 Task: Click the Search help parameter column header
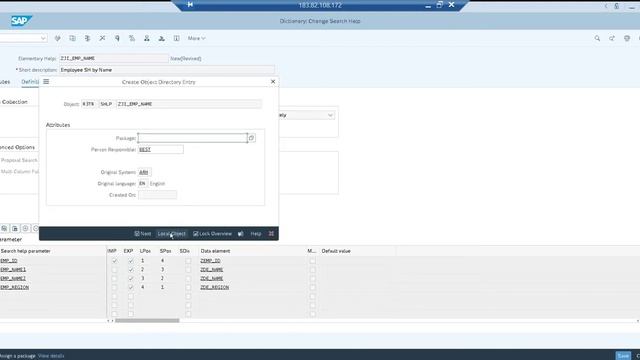pyautogui.click(x=26, y=251)
